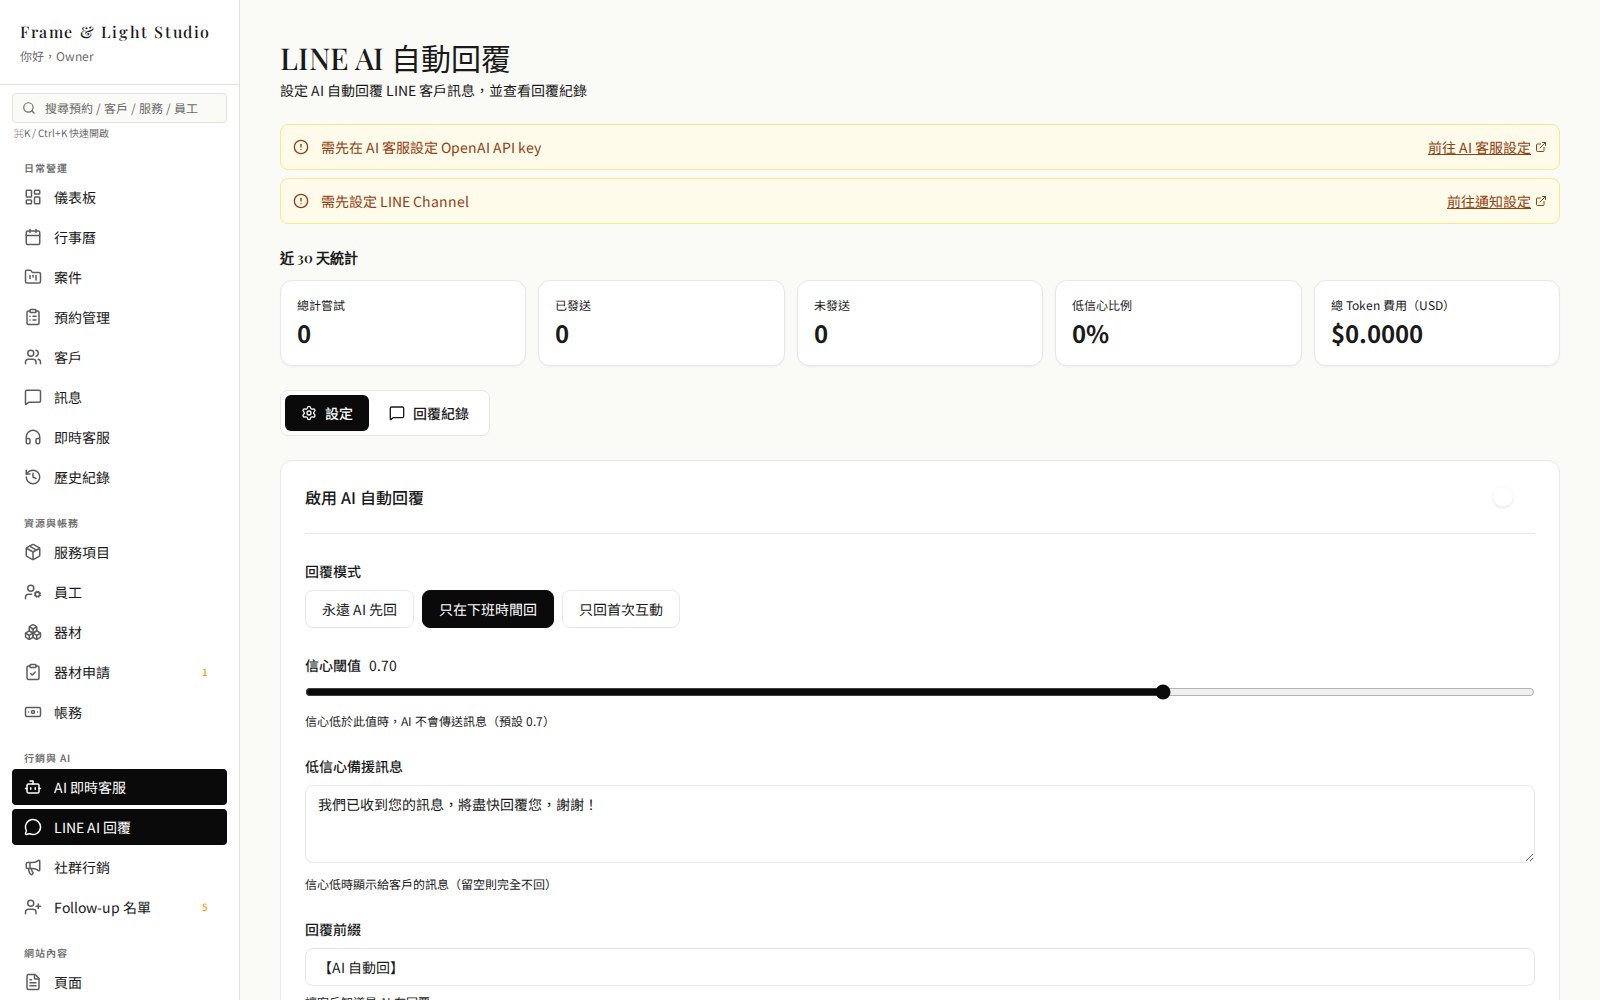Open 社群行銷 in the sidebar

tap(119, 867)
